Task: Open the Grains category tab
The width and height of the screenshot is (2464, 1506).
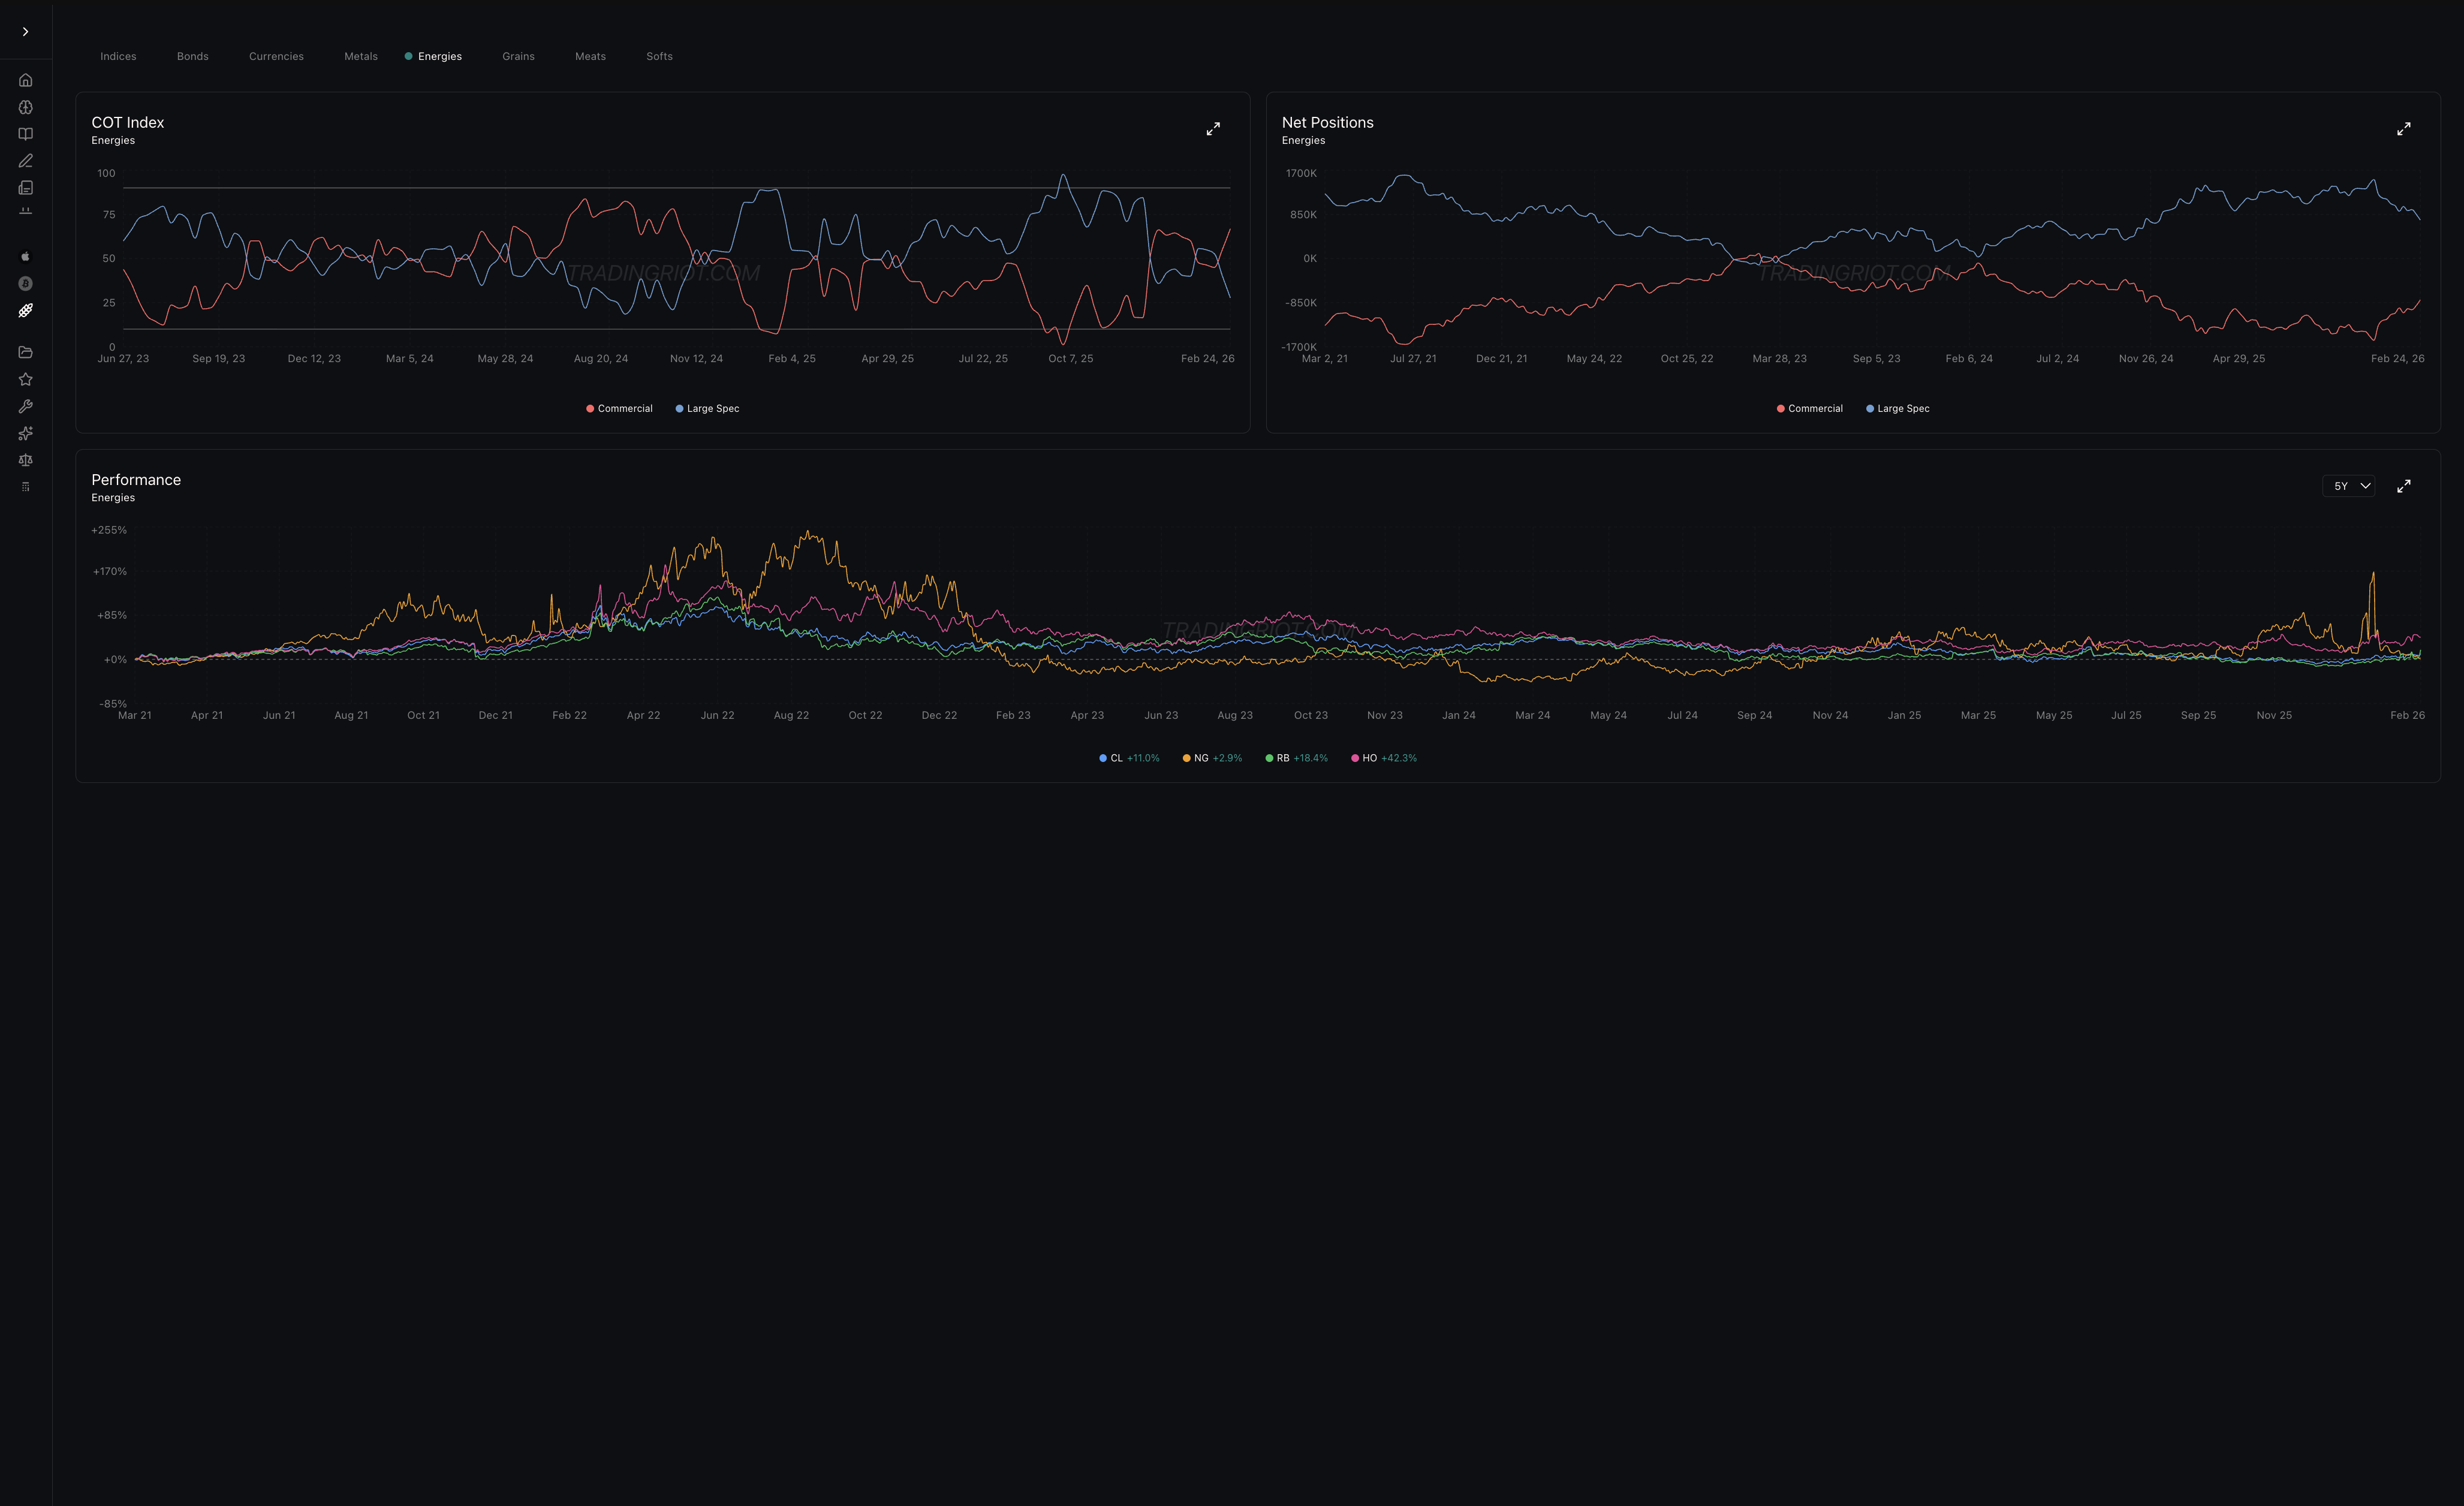Action: coord(518,56)
